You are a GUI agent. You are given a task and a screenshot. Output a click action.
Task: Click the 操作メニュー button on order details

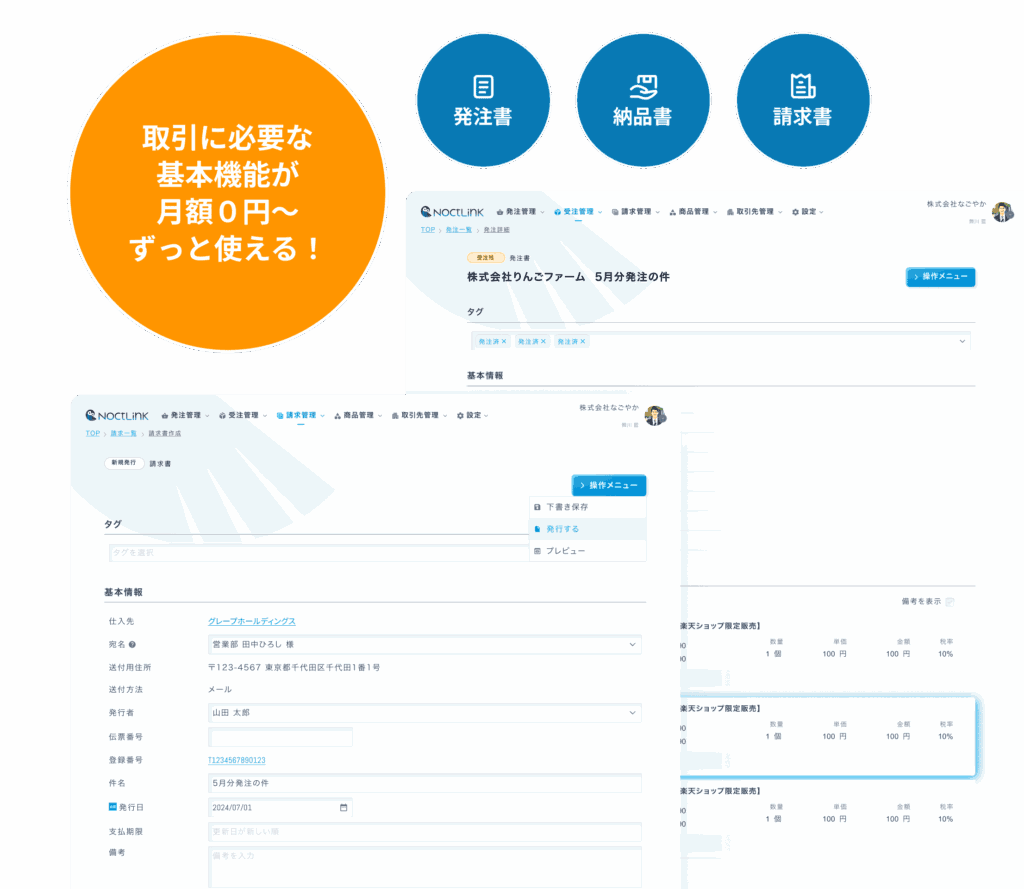point(940,276)
